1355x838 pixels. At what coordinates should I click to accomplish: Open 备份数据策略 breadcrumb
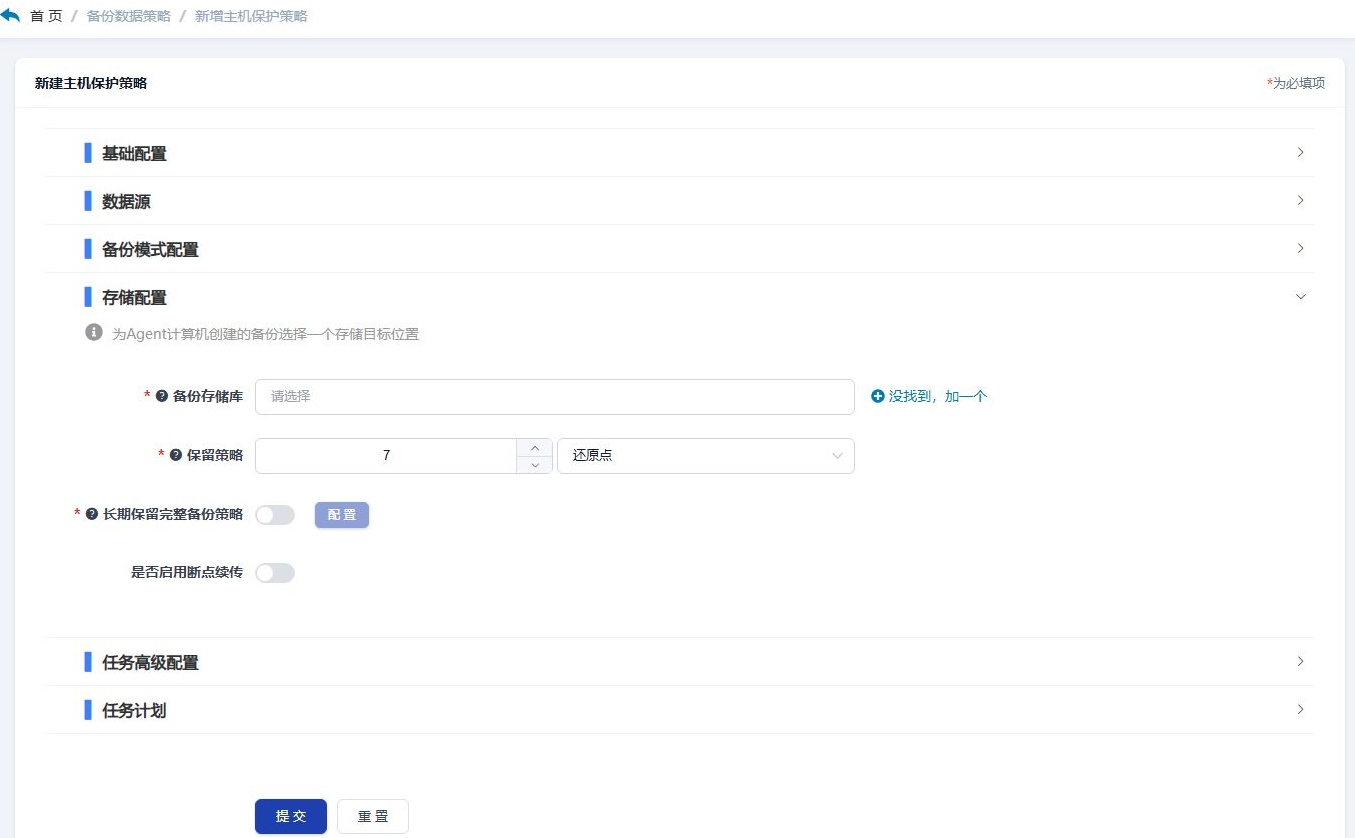129,17
